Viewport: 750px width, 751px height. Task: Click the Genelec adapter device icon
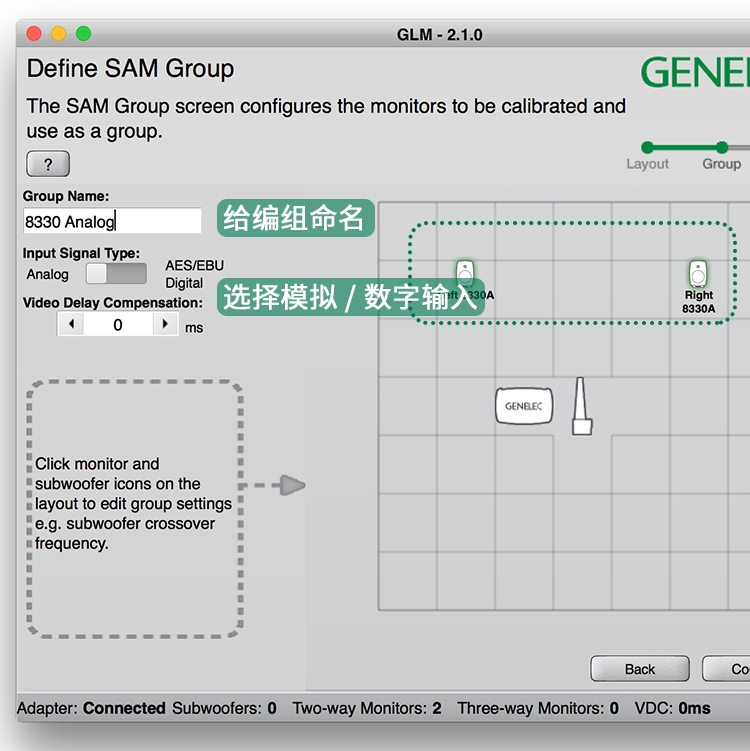click(524, 406)
